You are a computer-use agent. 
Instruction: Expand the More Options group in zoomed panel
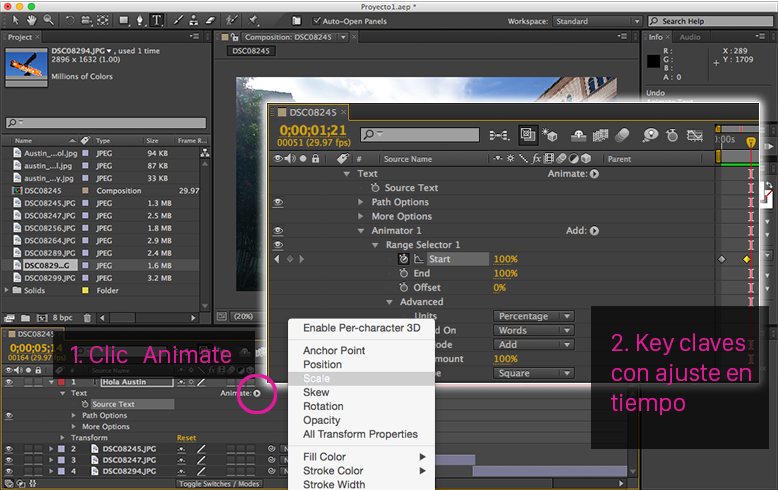(x=361, y=216)
